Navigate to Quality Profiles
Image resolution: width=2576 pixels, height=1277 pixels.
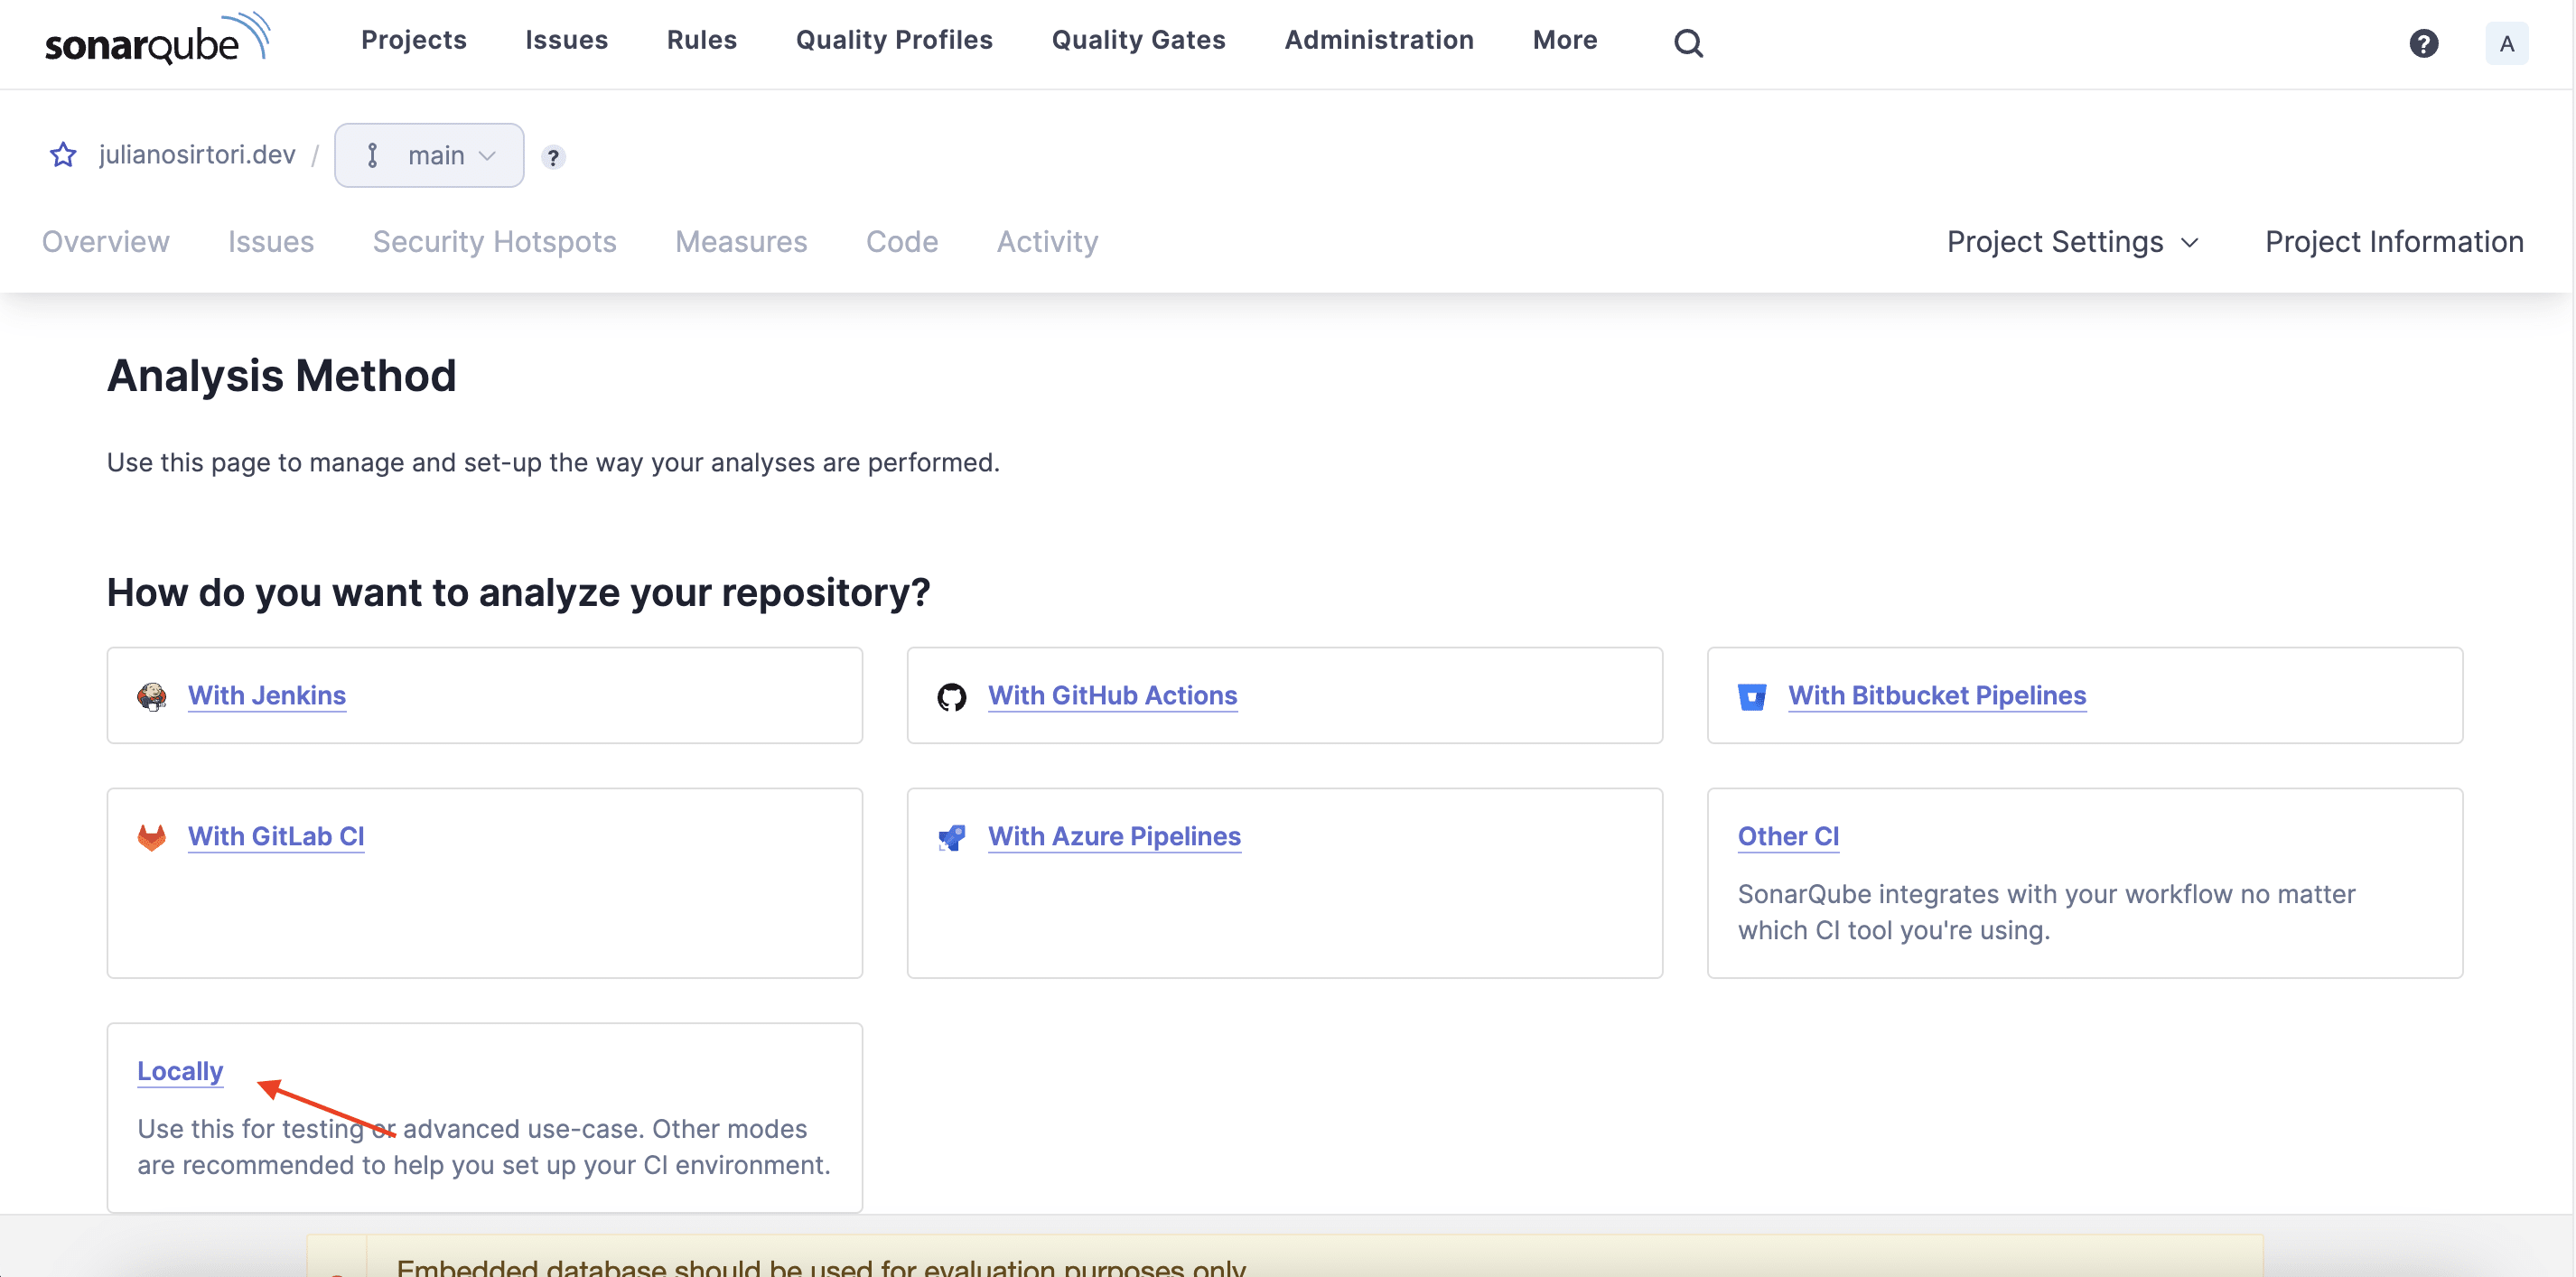pos(894,40)
